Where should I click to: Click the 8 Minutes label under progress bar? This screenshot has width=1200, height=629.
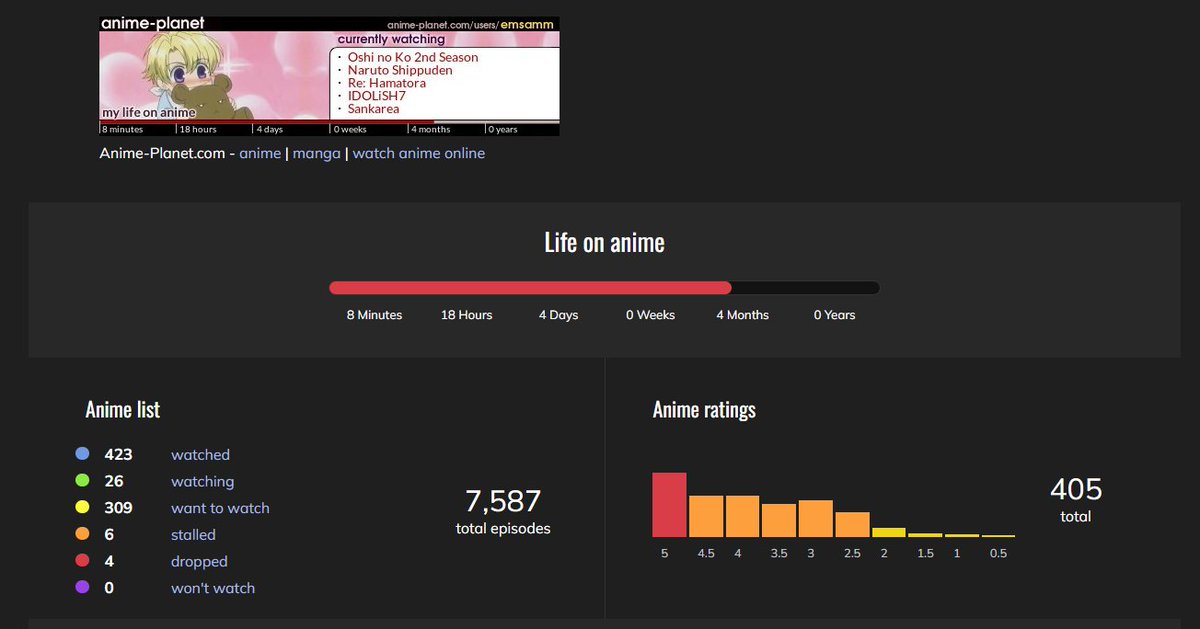click(374, 315)
